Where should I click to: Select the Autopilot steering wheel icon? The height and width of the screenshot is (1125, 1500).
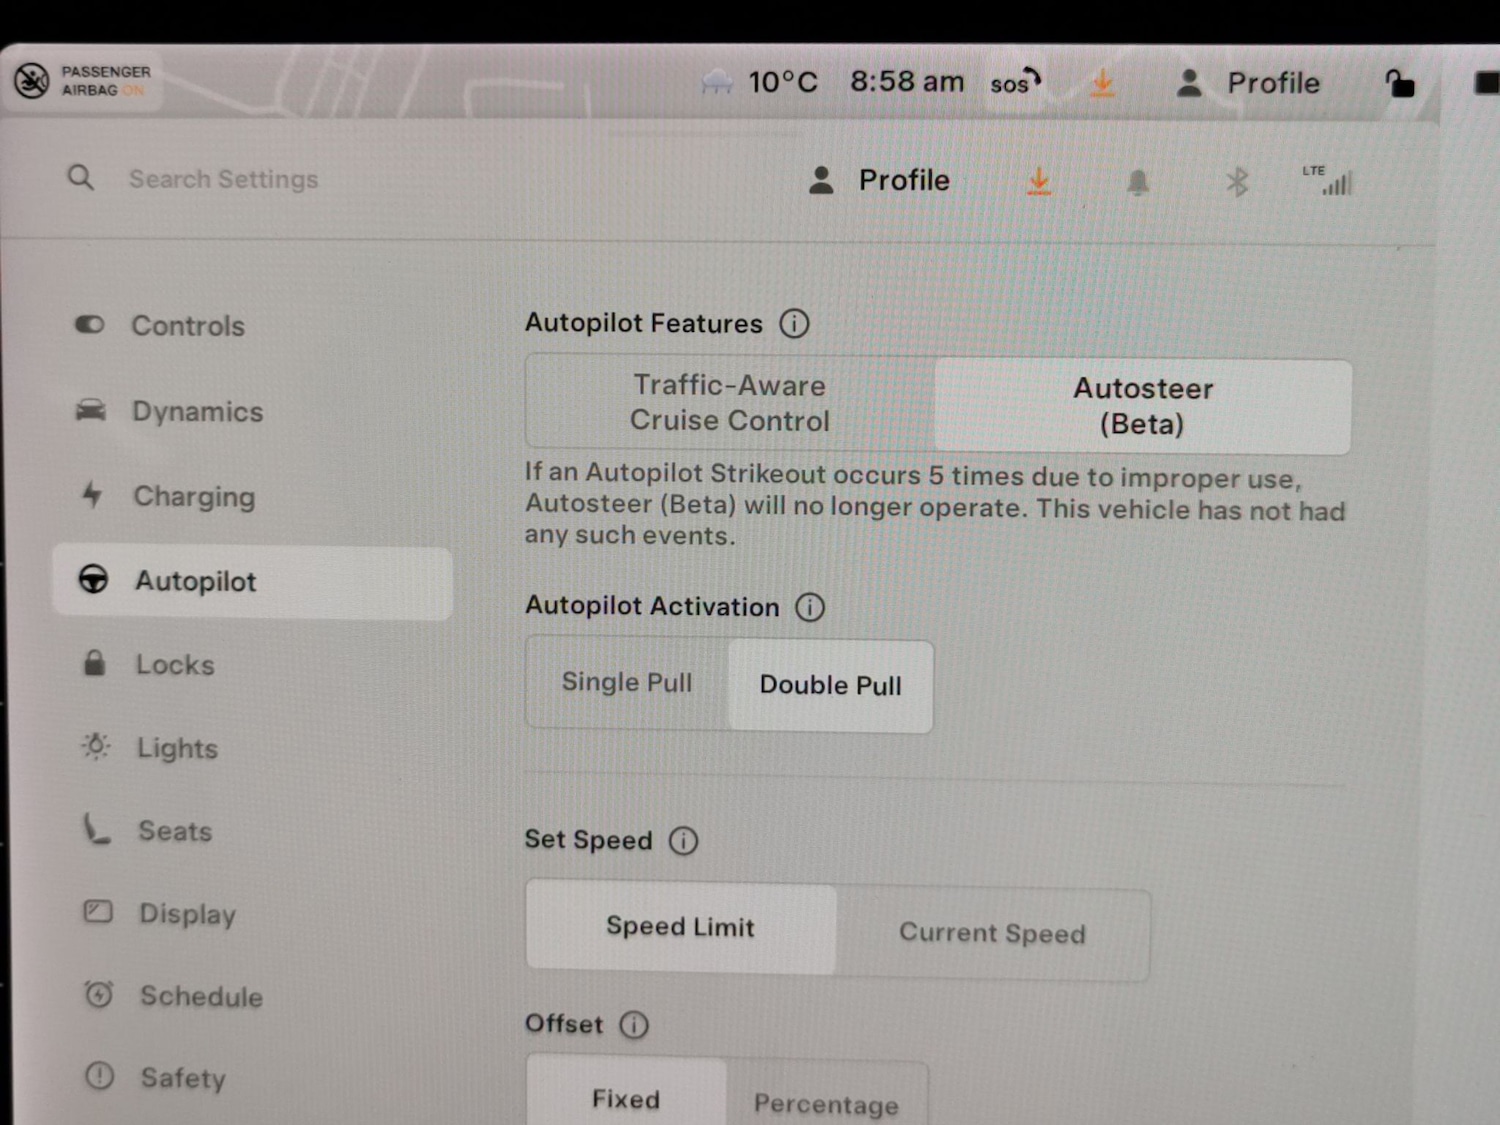point(94,580)
